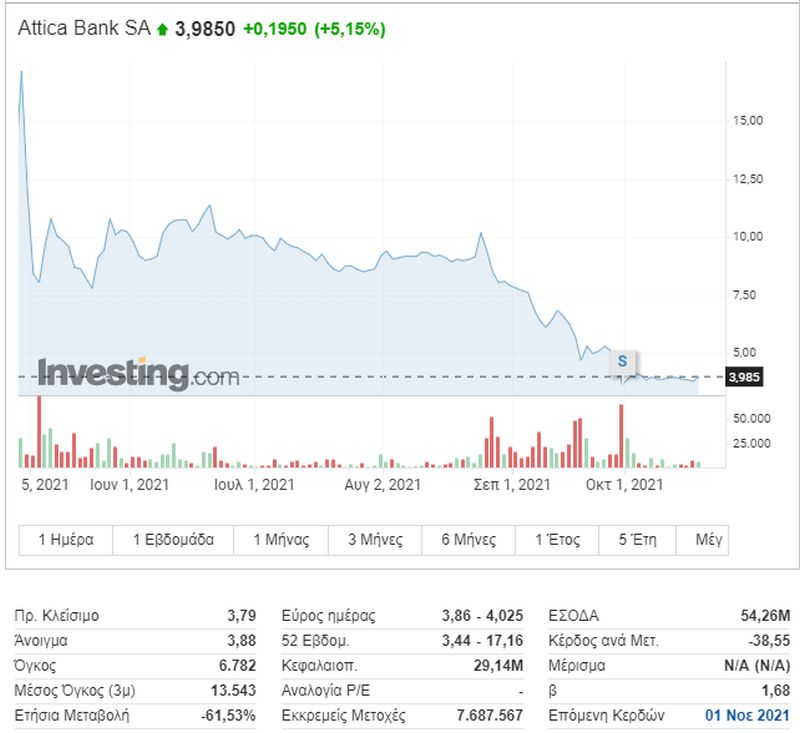The height and width of the screenshot is (733, 800).
Task: Click the yearly change value -61,53%
Action: (228, 715)
